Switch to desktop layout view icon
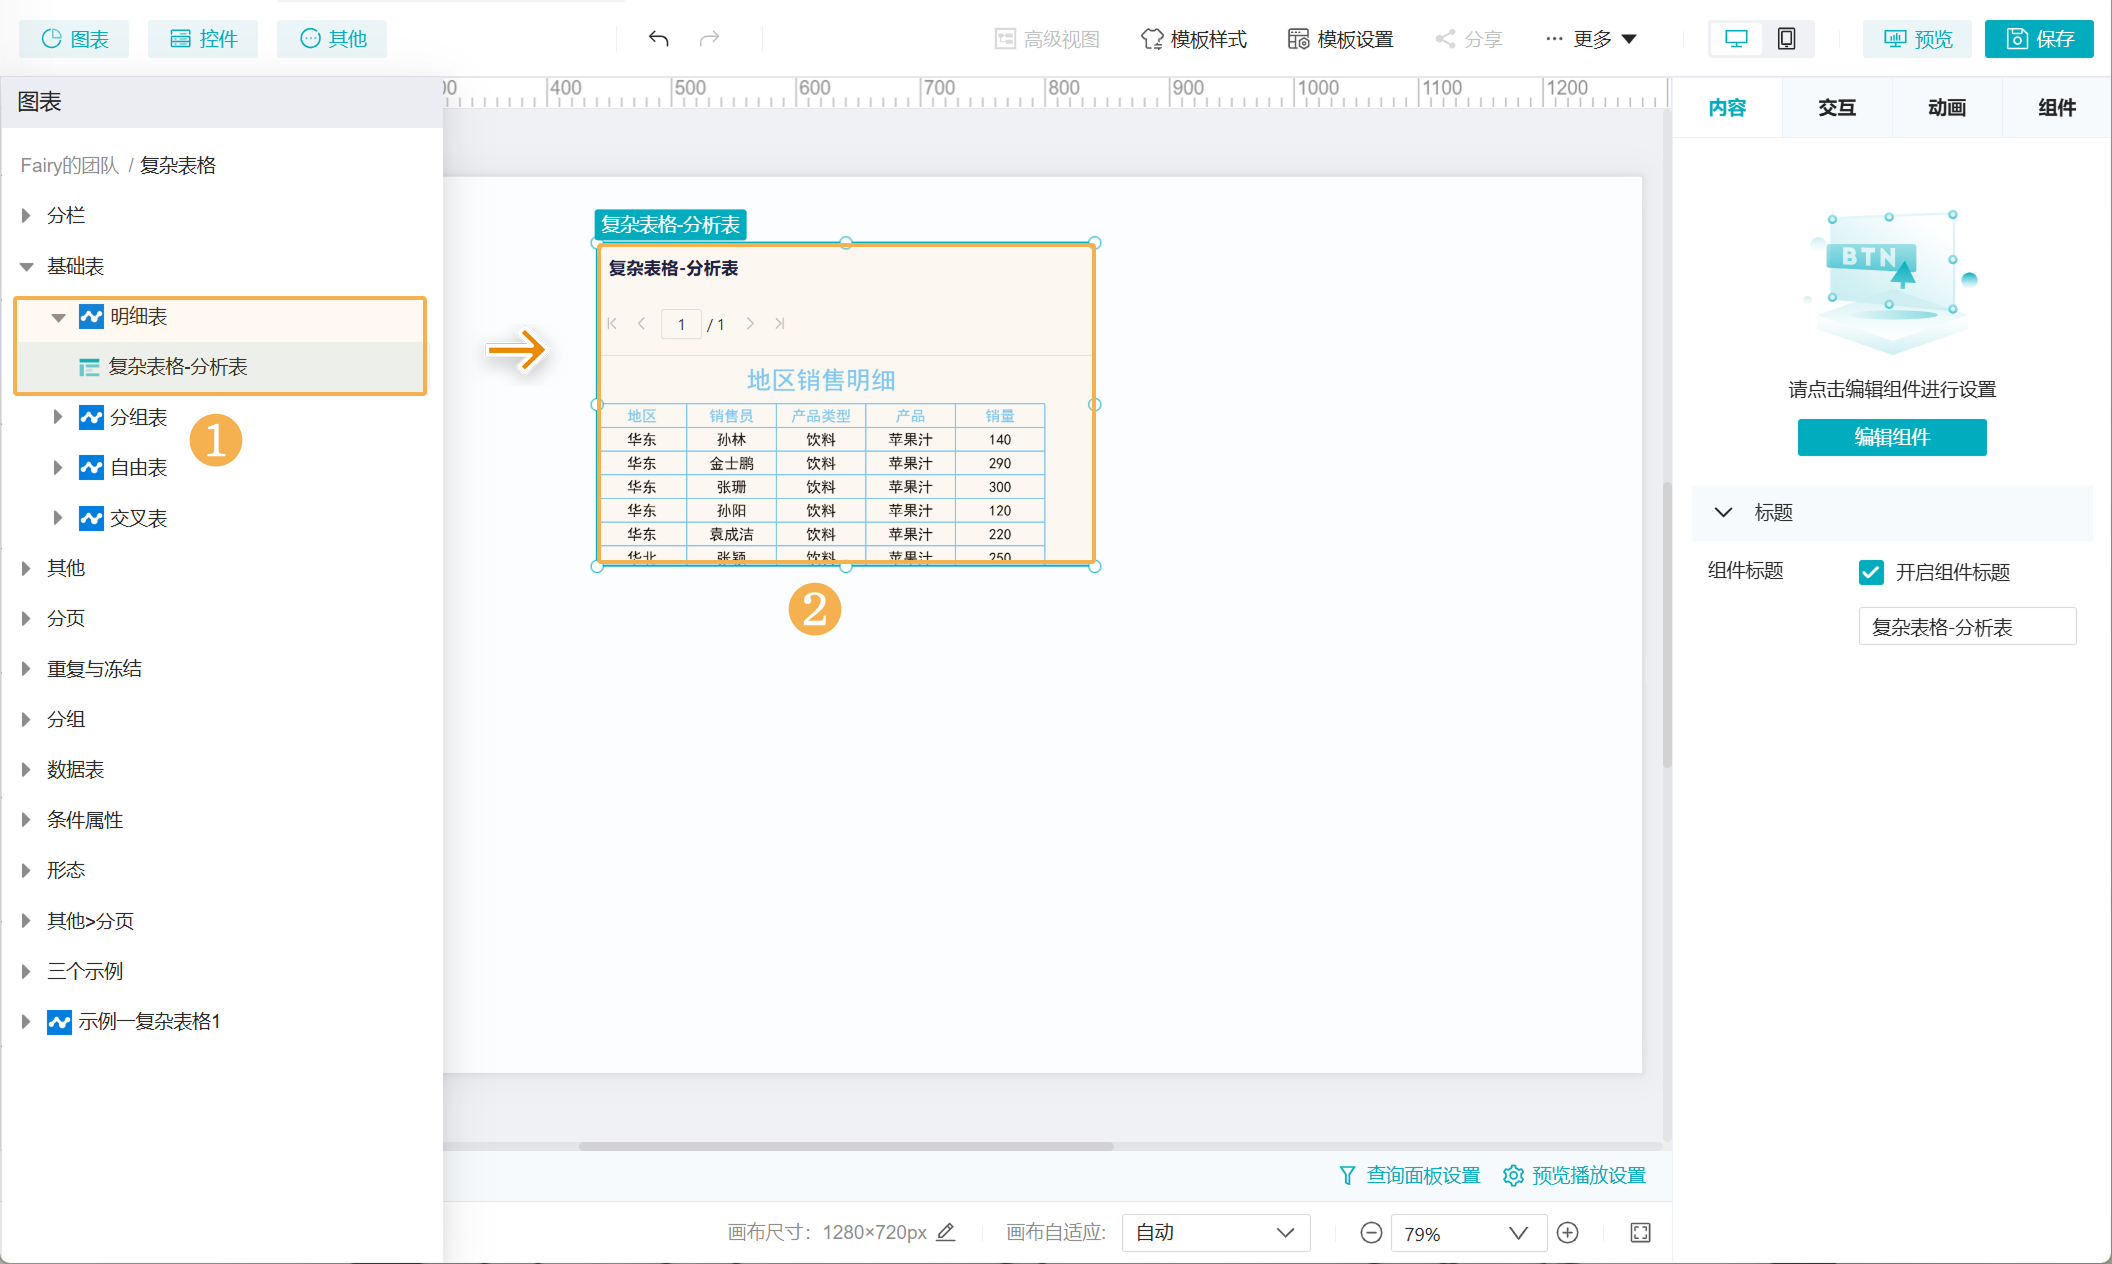This screenshot has height=1264, width=2112. point(1736,39)
